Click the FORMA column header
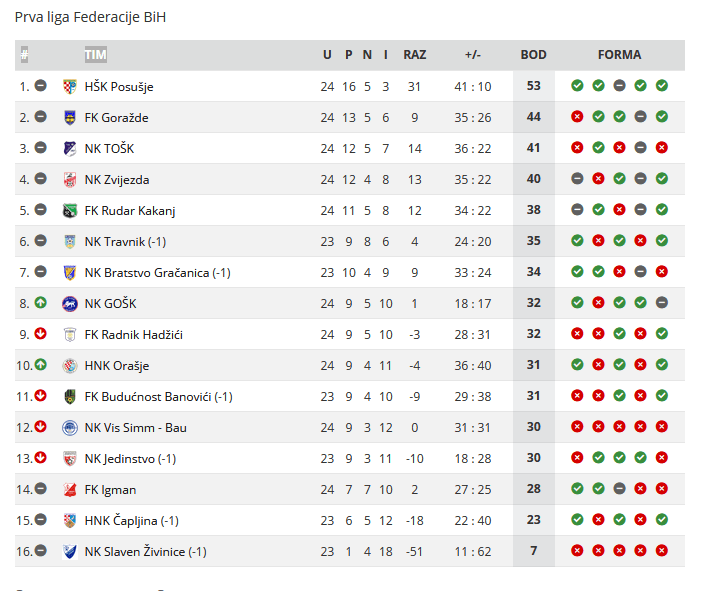 point(620,54)
